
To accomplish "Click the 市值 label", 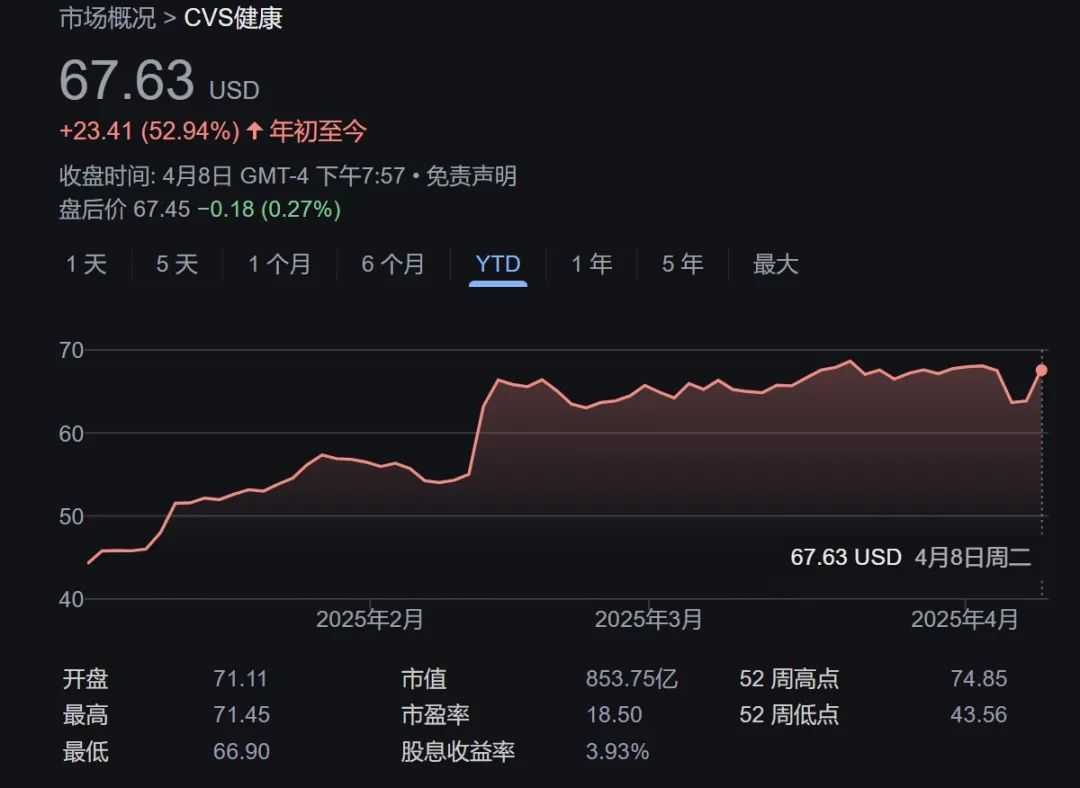I will pos(424,679).
